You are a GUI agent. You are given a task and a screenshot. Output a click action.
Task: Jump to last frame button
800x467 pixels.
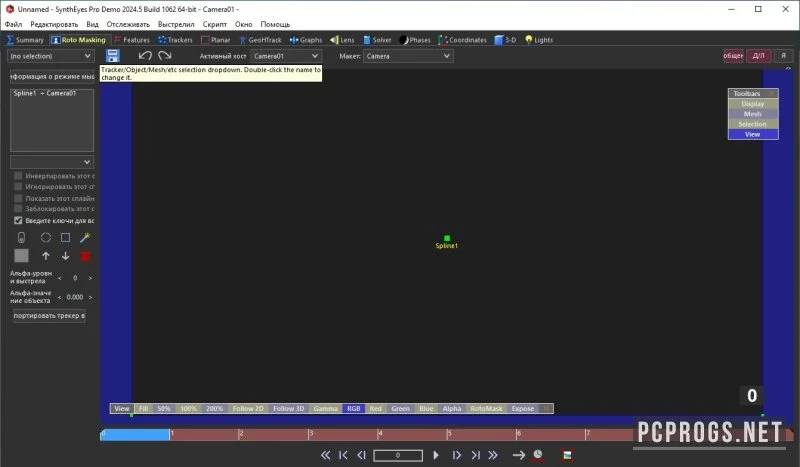[476, 455]
